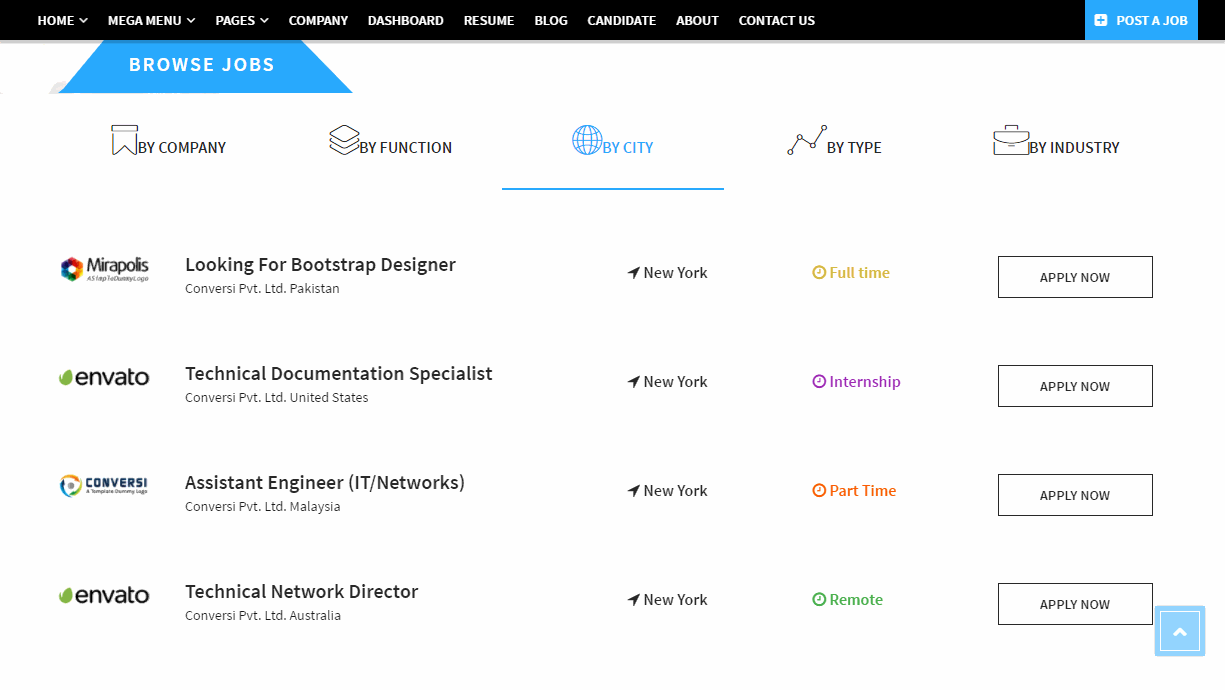
Task: Expand the Home dropdown menu
Action: tap(62, 20)
